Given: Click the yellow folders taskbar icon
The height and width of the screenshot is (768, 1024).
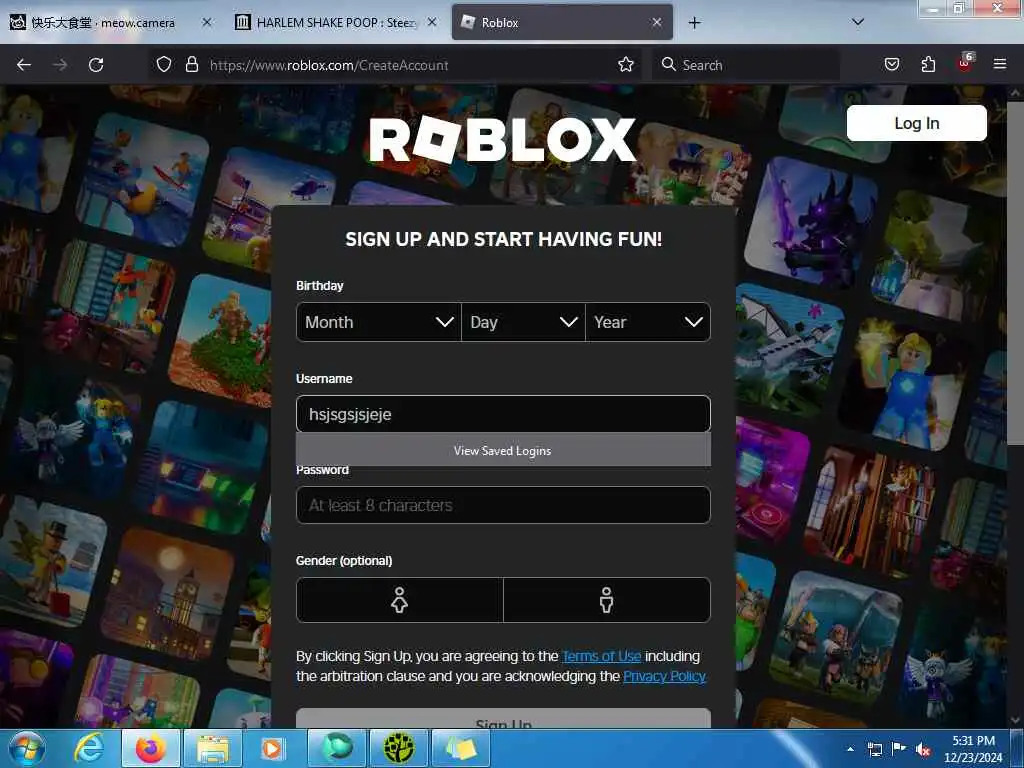Looking at the screenshot, I should coord(461,748).
